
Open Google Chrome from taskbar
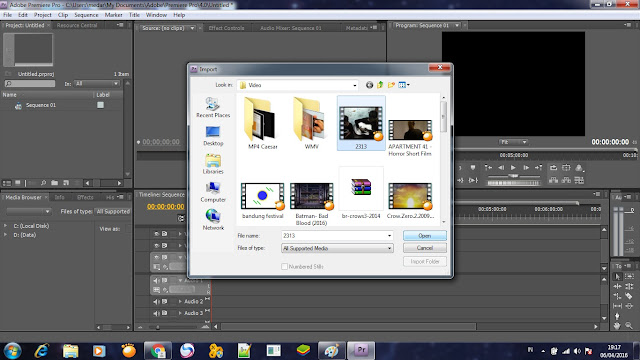pos(158,351)
